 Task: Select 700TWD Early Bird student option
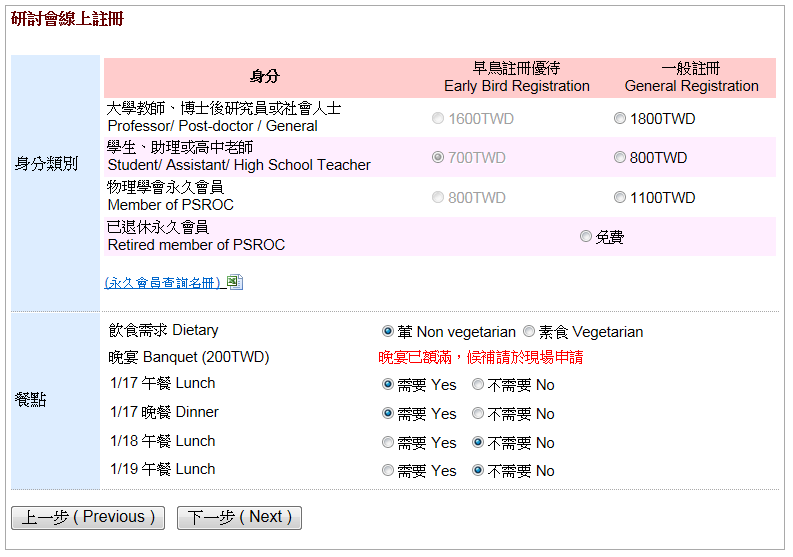click(x=438, y=158)
